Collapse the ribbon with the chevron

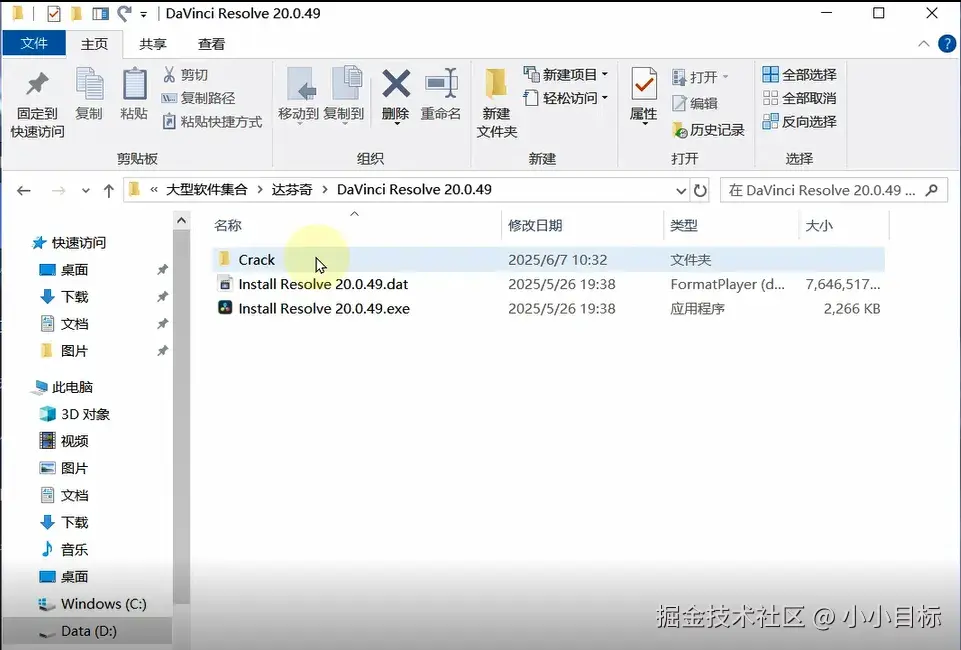[x=924, y=43]
